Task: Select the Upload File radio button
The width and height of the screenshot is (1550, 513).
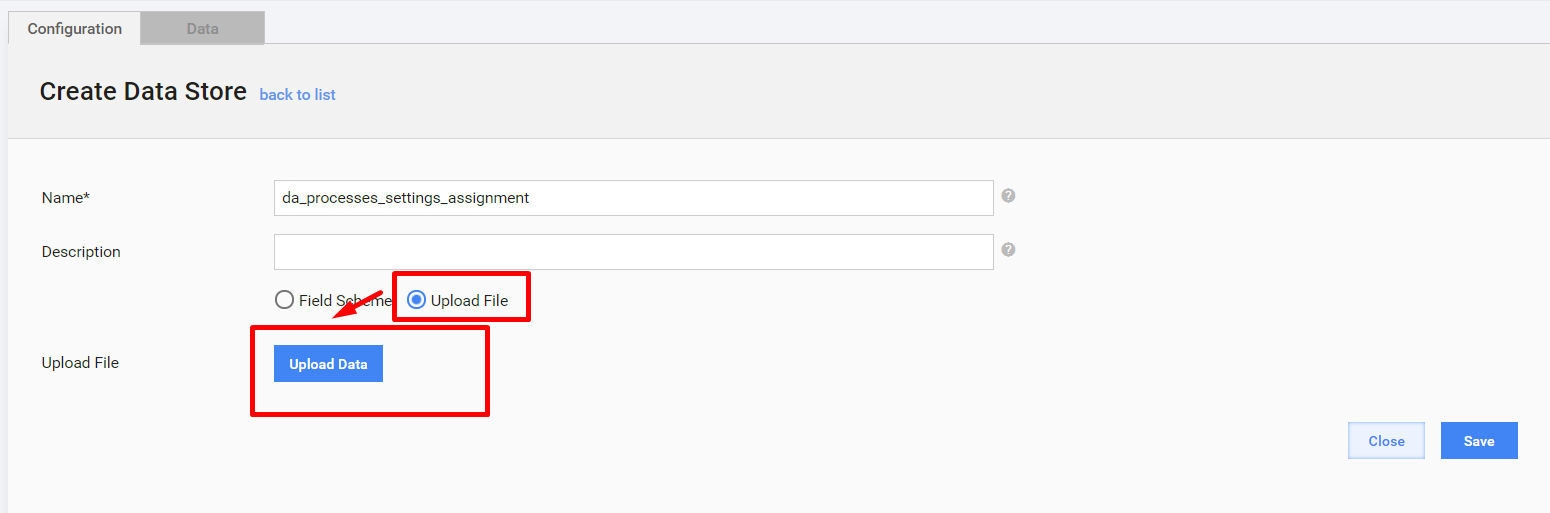Action: click(x=416, y=300)
